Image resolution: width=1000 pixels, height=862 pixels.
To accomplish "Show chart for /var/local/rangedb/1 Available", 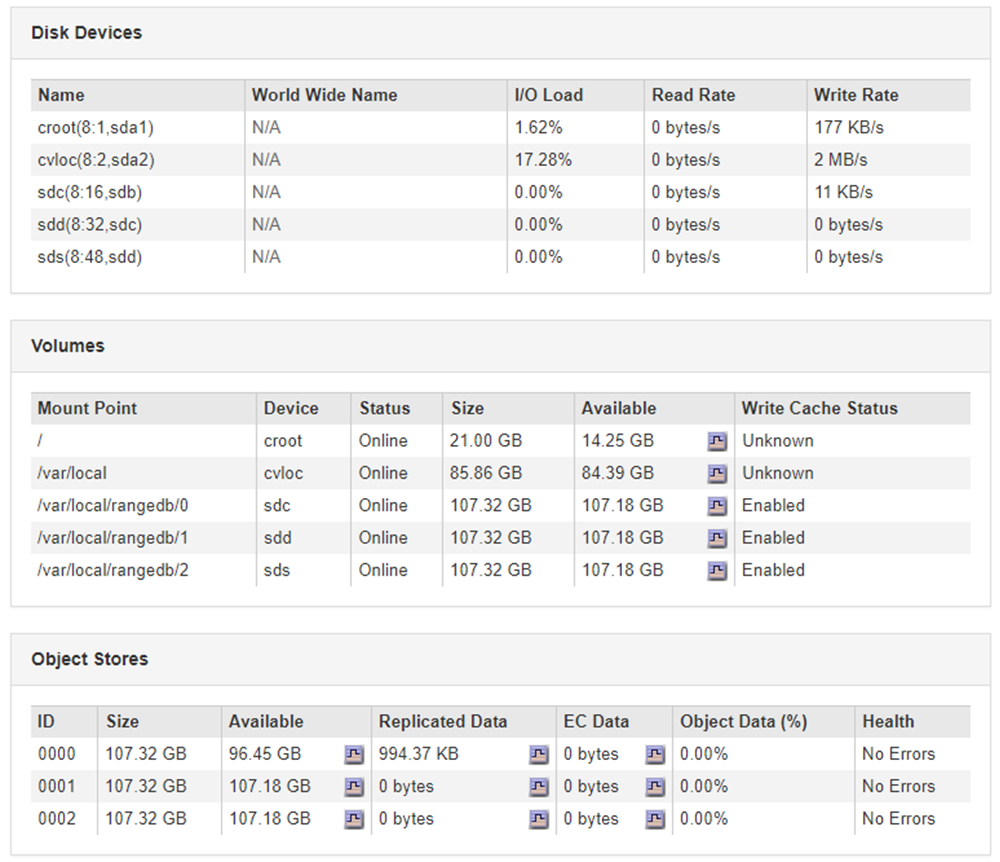I will click(717, 538).
